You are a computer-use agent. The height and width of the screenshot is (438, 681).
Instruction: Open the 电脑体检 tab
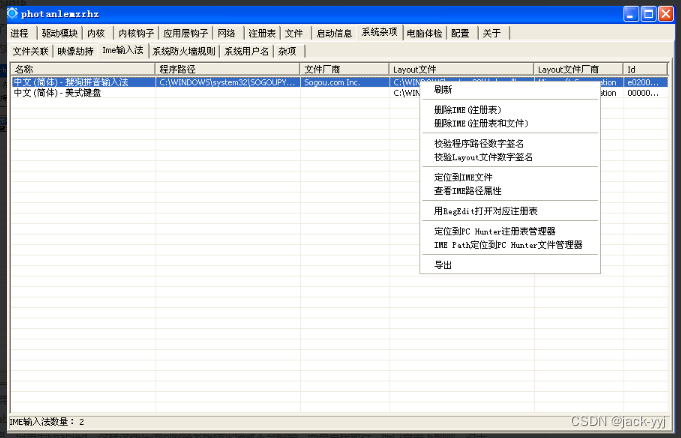[424, 33]
